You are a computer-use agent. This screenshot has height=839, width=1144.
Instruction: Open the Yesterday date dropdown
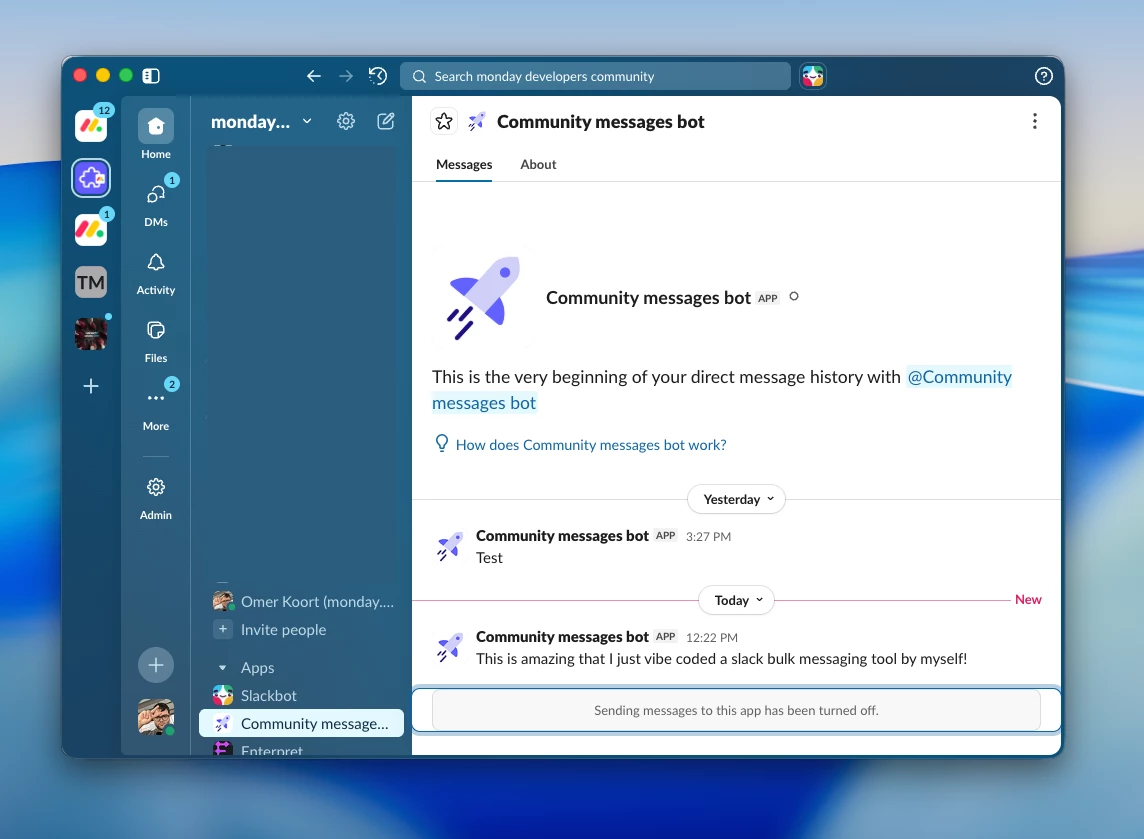point(737,499)
